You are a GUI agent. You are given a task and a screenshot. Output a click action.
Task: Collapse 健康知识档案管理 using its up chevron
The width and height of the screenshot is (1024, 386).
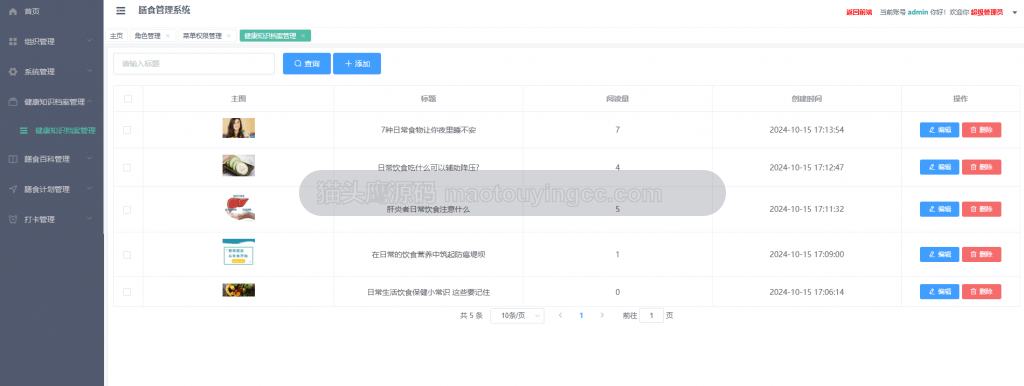(x=90, y=101)
